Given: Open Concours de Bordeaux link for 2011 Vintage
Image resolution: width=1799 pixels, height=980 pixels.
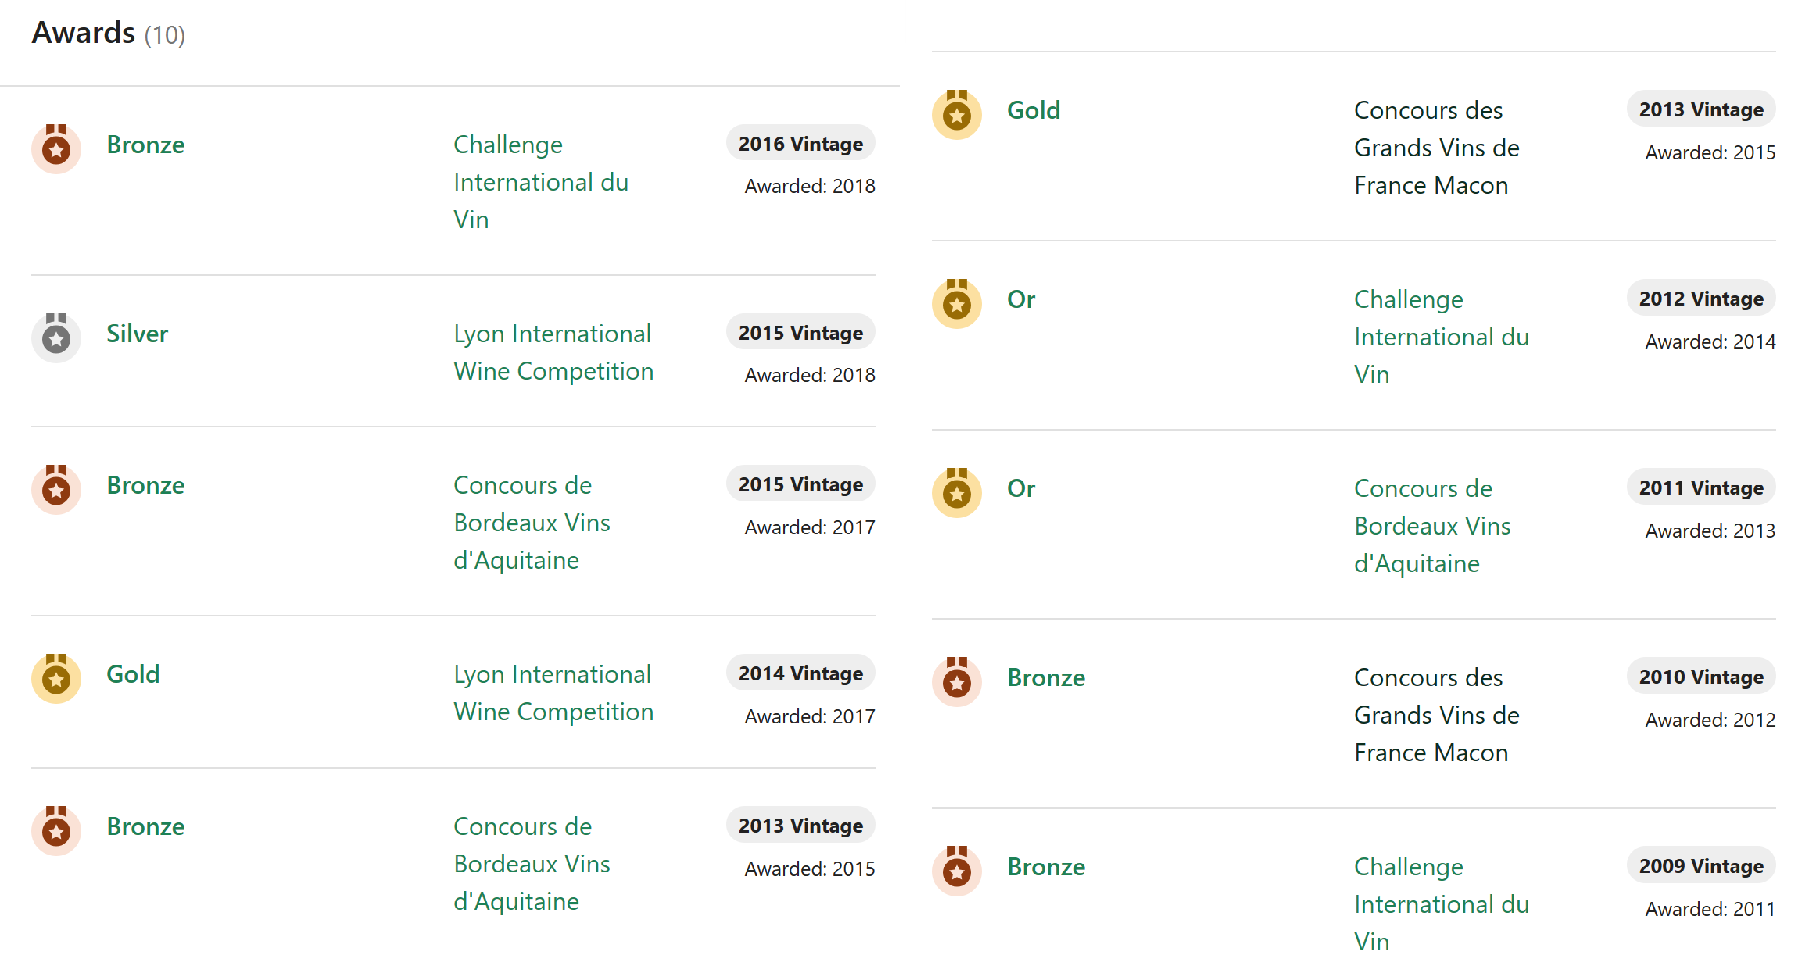Looking at the screenshot, I should [x=1432, y=526].
